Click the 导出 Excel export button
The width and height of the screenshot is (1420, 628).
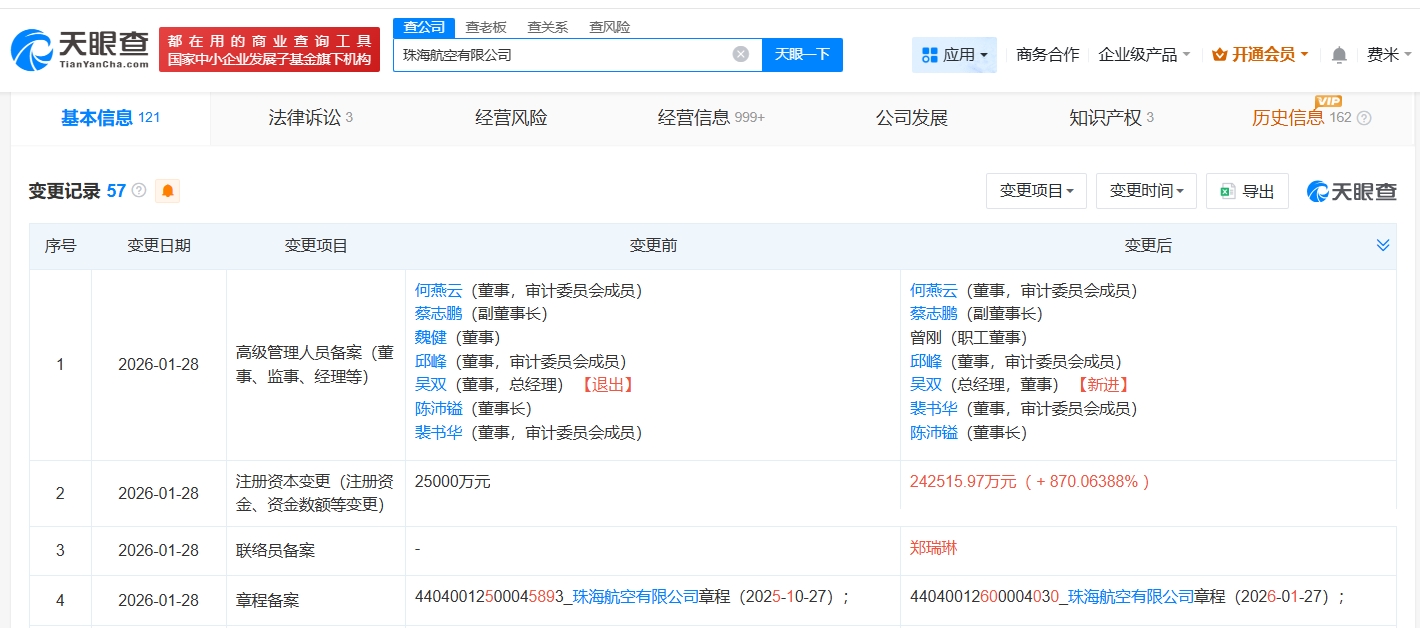1247,191
